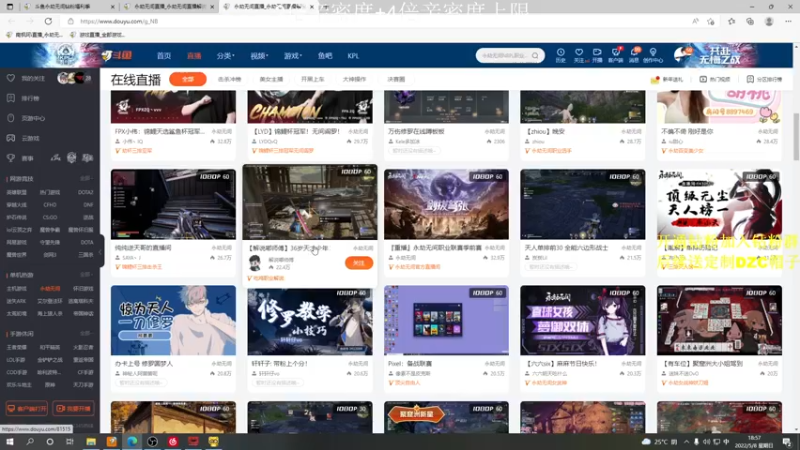800x450 pixels.
Task: Click 我要开播 button in sidebar
Action: pos(73,409)
